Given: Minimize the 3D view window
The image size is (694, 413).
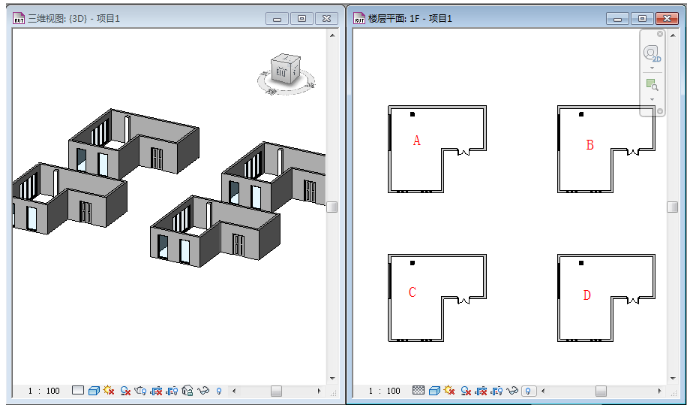Looking at the screenshot, I should pyautogui.click(x=277, y=19).
